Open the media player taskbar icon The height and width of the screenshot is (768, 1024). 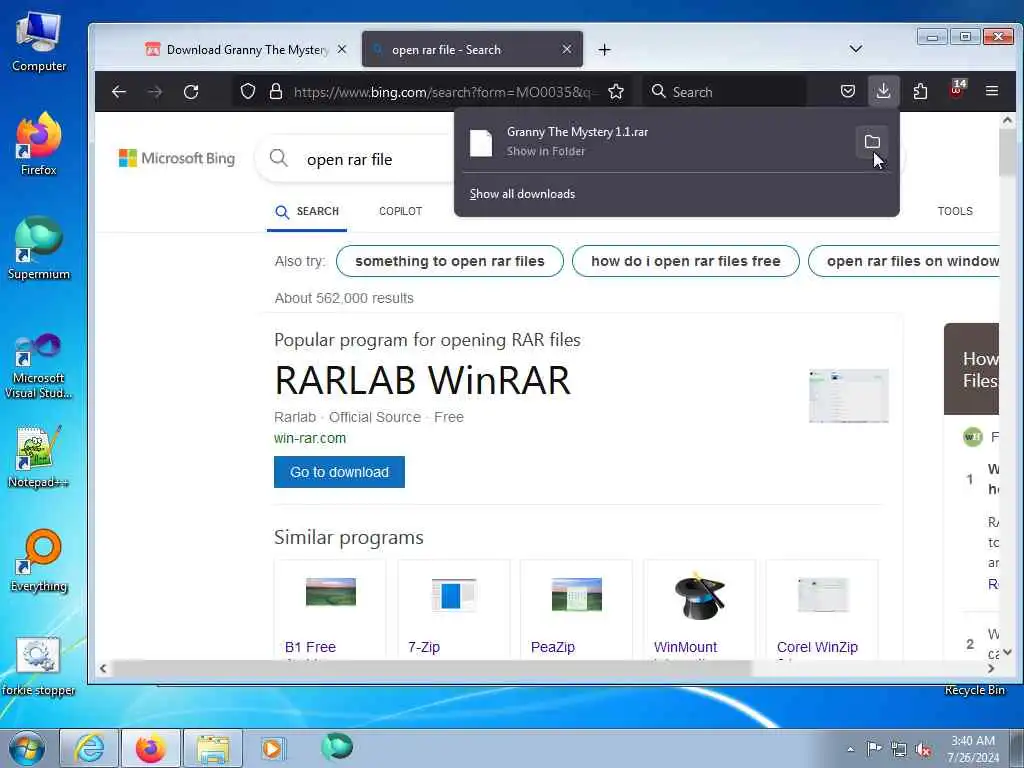tap(272, 748)
